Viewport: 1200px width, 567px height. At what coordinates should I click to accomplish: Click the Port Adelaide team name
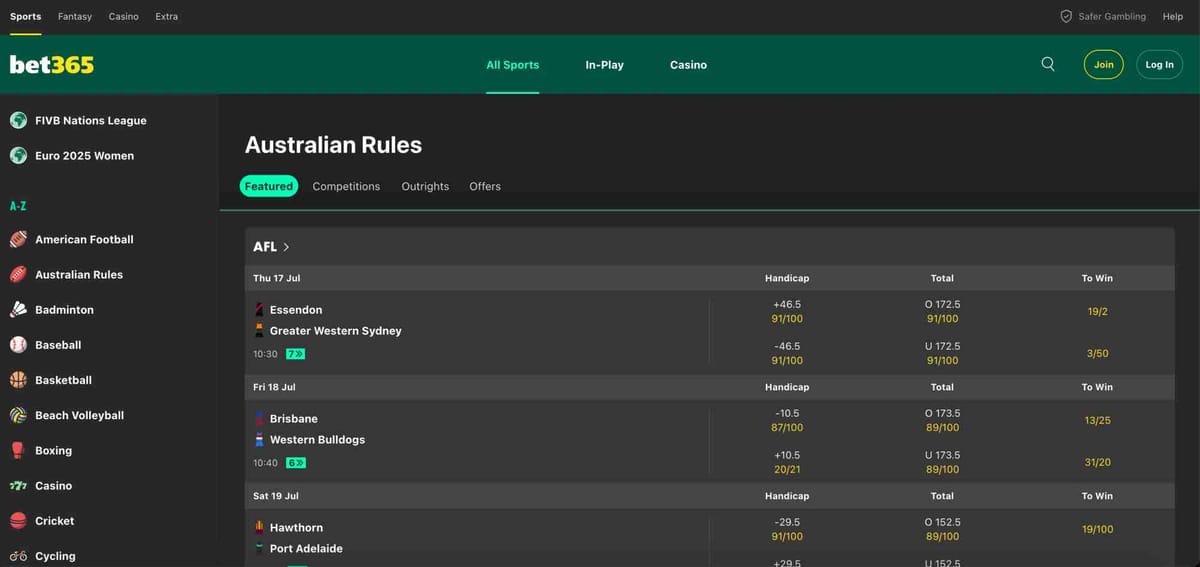306,549
